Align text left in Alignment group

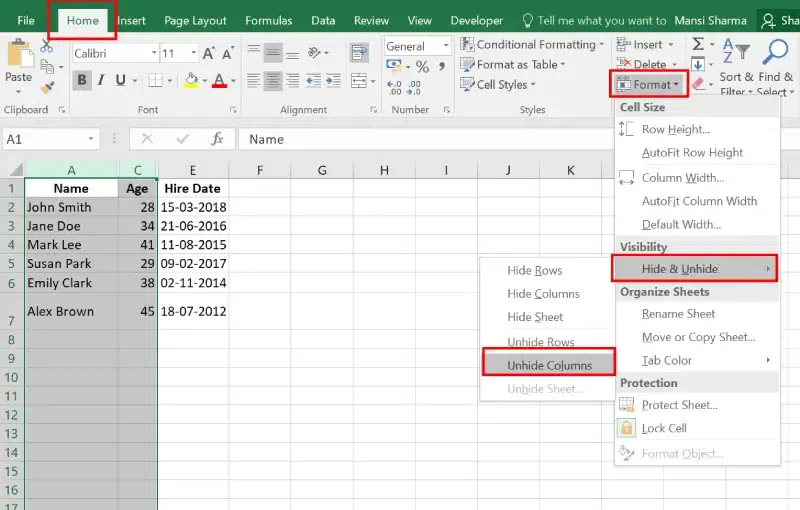[x=254, y=80]
